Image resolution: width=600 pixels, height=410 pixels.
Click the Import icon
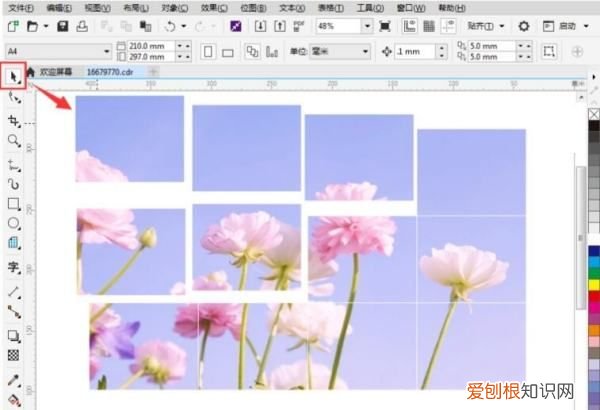click(261, 26)
